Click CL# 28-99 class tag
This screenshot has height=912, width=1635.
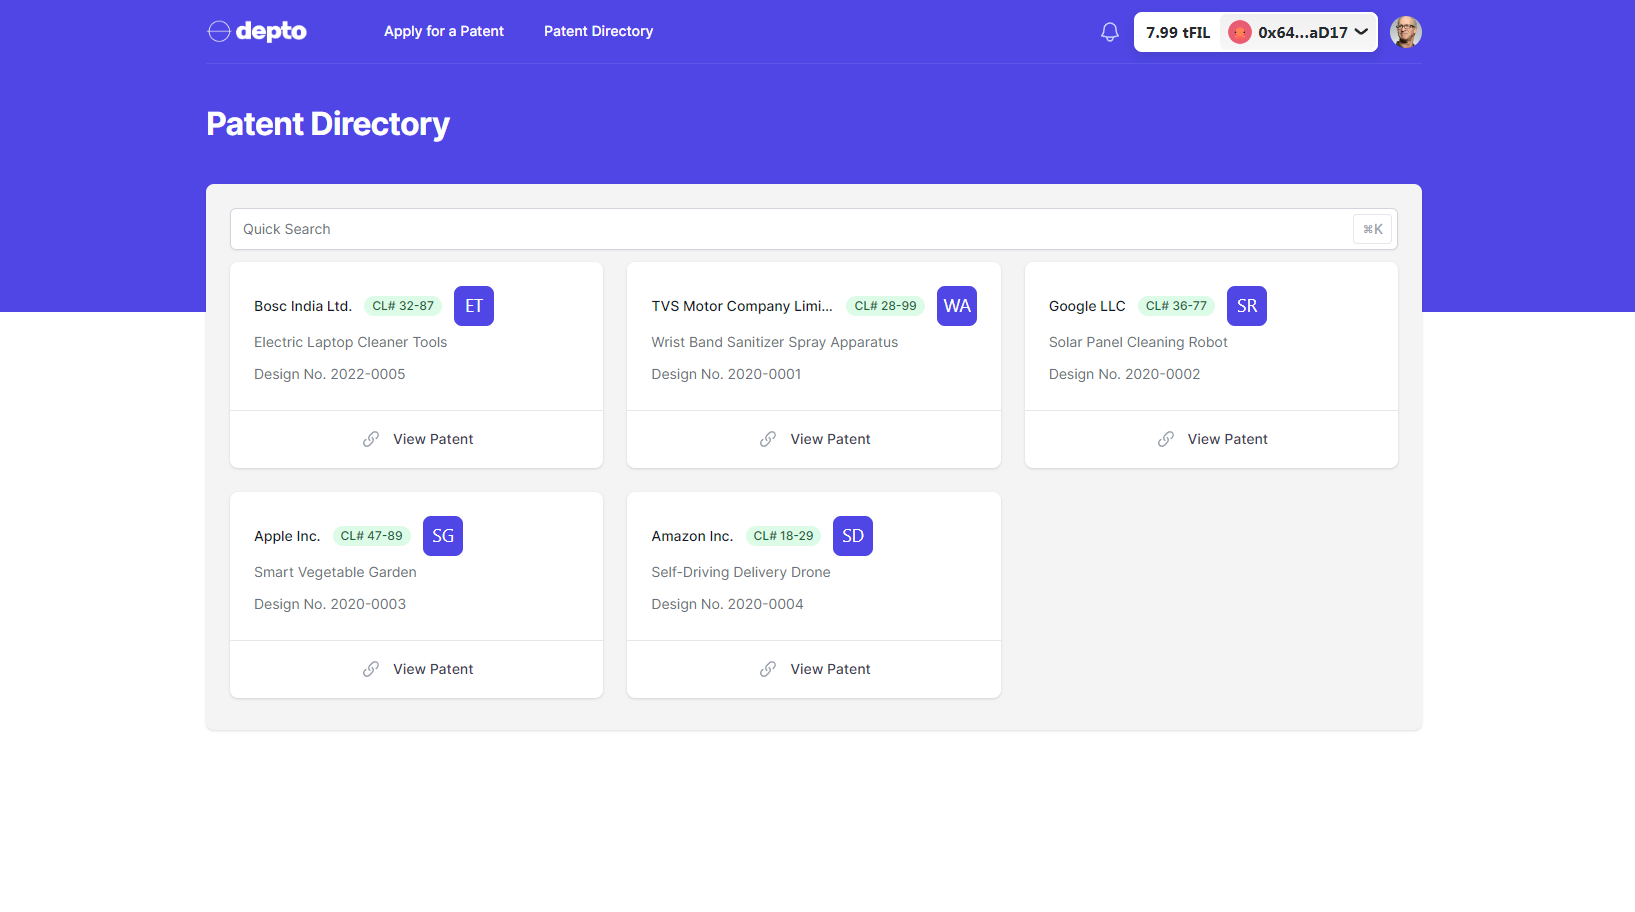point(885,306)
